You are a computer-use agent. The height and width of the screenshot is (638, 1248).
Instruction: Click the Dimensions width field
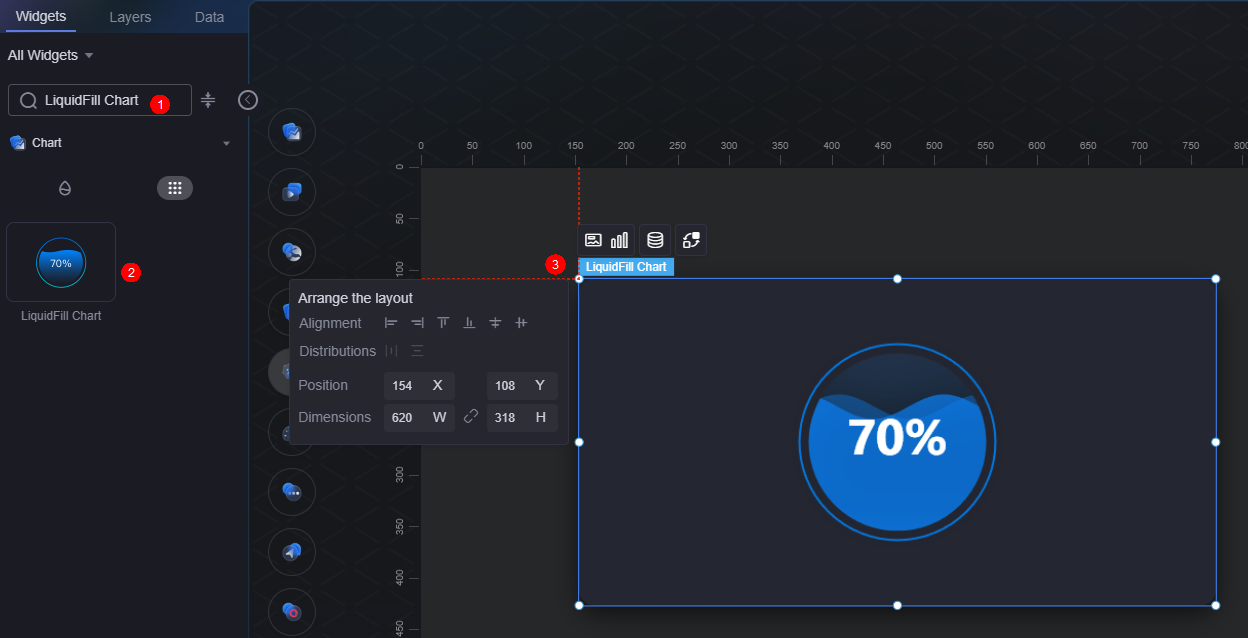(x=419, y=418)
